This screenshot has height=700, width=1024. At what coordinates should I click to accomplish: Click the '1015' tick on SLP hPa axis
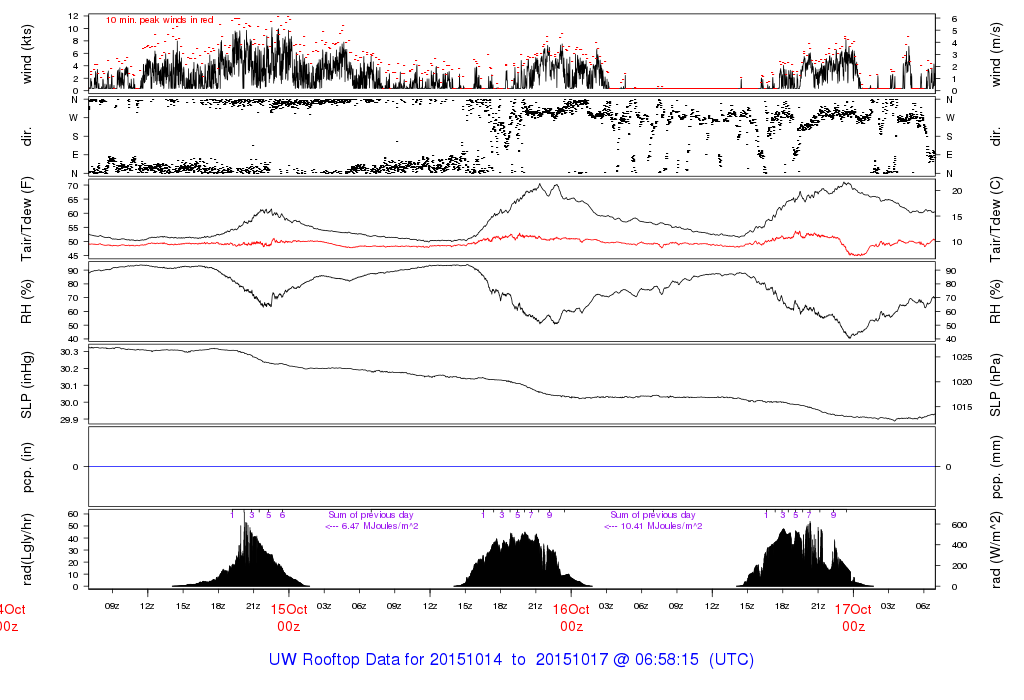[962, 407]
